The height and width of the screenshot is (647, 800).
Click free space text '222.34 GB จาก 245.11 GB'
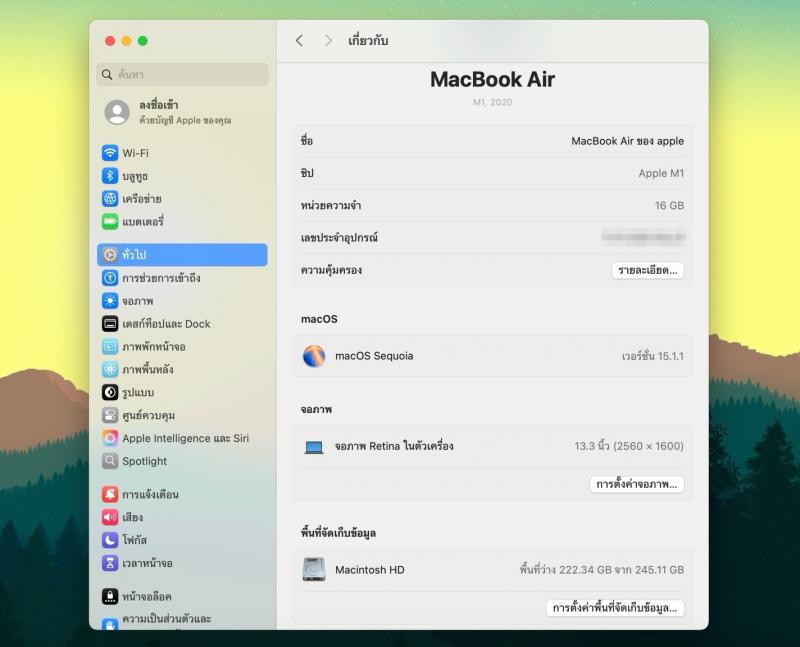point(621,569)
